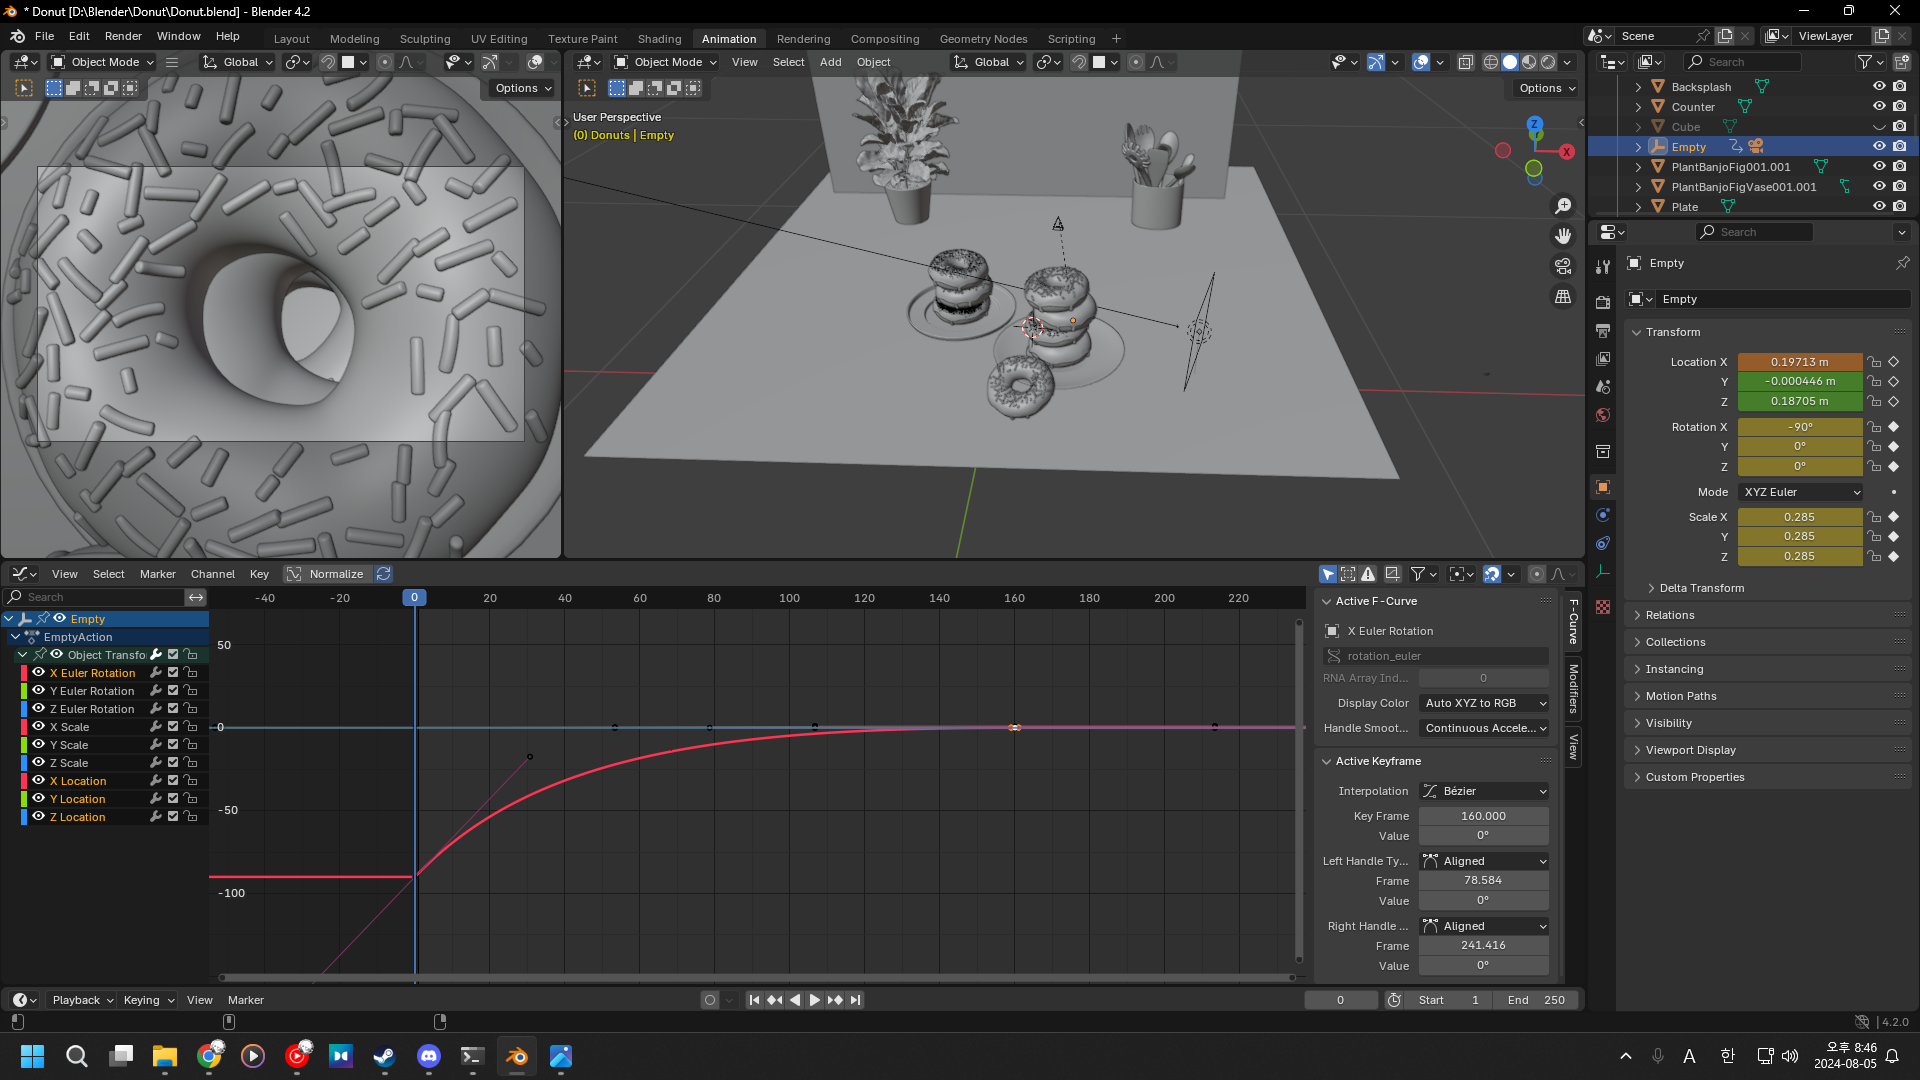1920x1080 pixels.
Task: Open the Interpolation Bézier dropdown
Action: [x=1484, y=791]
